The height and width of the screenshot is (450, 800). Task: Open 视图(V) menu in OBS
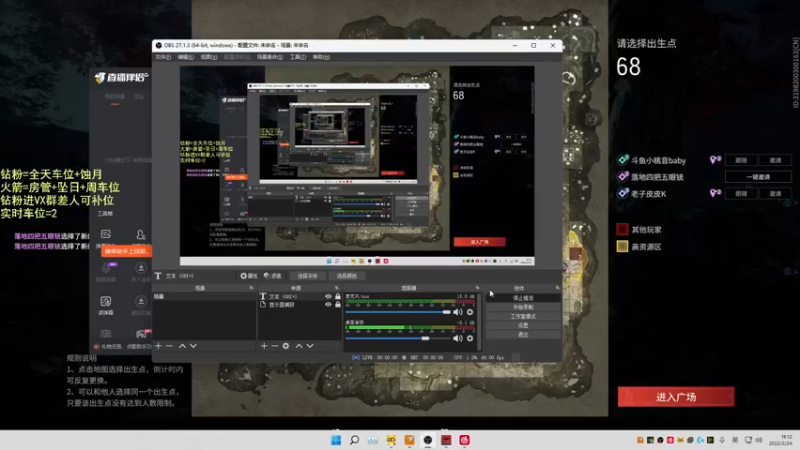click(209, 57)
